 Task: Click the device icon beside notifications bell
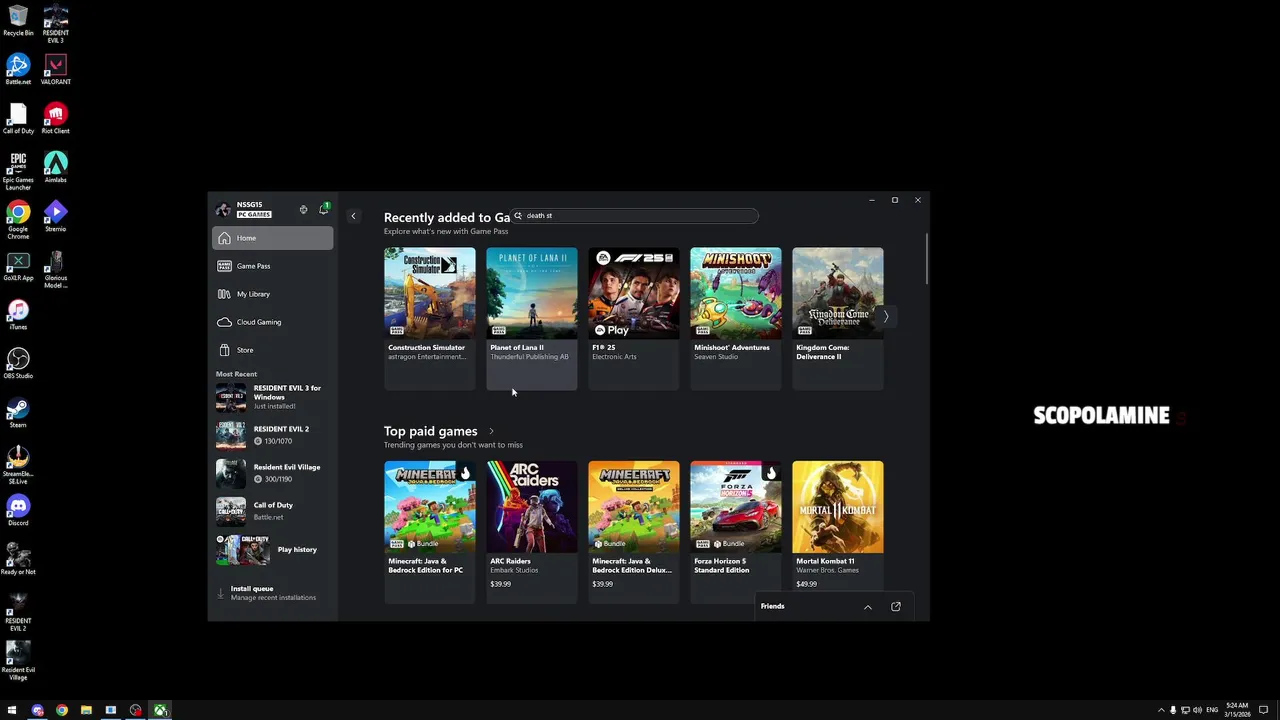coord(303,210)
